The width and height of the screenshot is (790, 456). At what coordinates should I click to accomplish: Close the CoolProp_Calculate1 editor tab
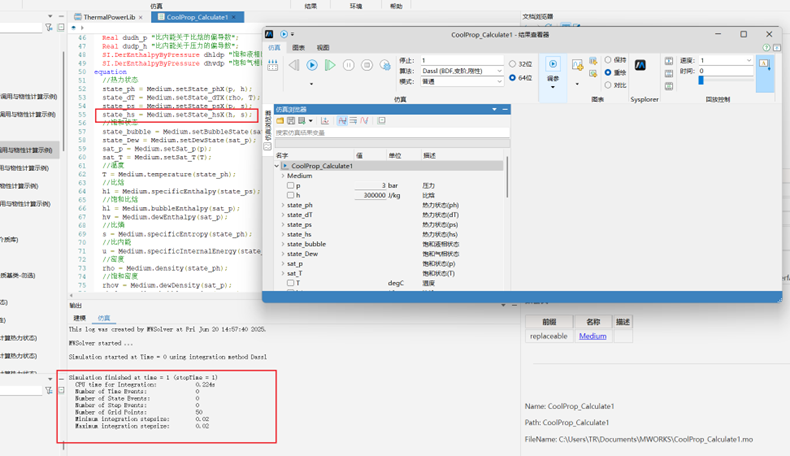coord(234,17)
